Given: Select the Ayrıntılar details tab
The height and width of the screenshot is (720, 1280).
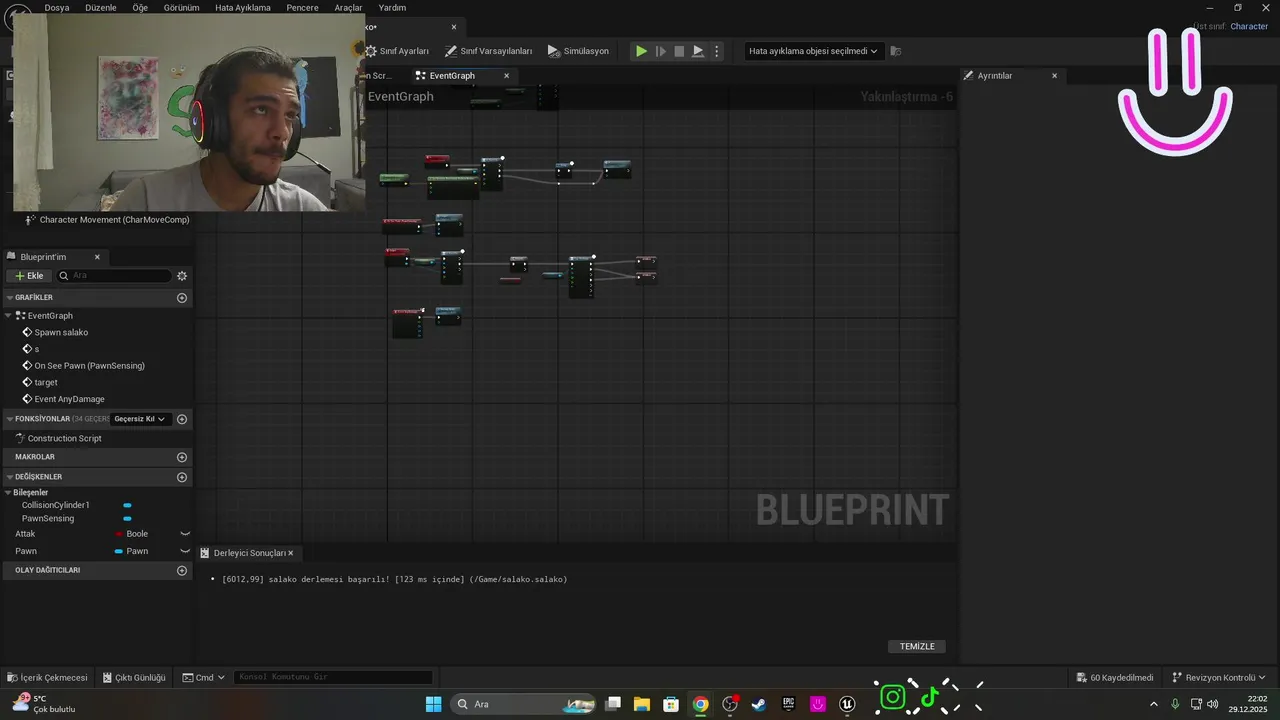Looking at the screenshot, I should tap(995, 76).
